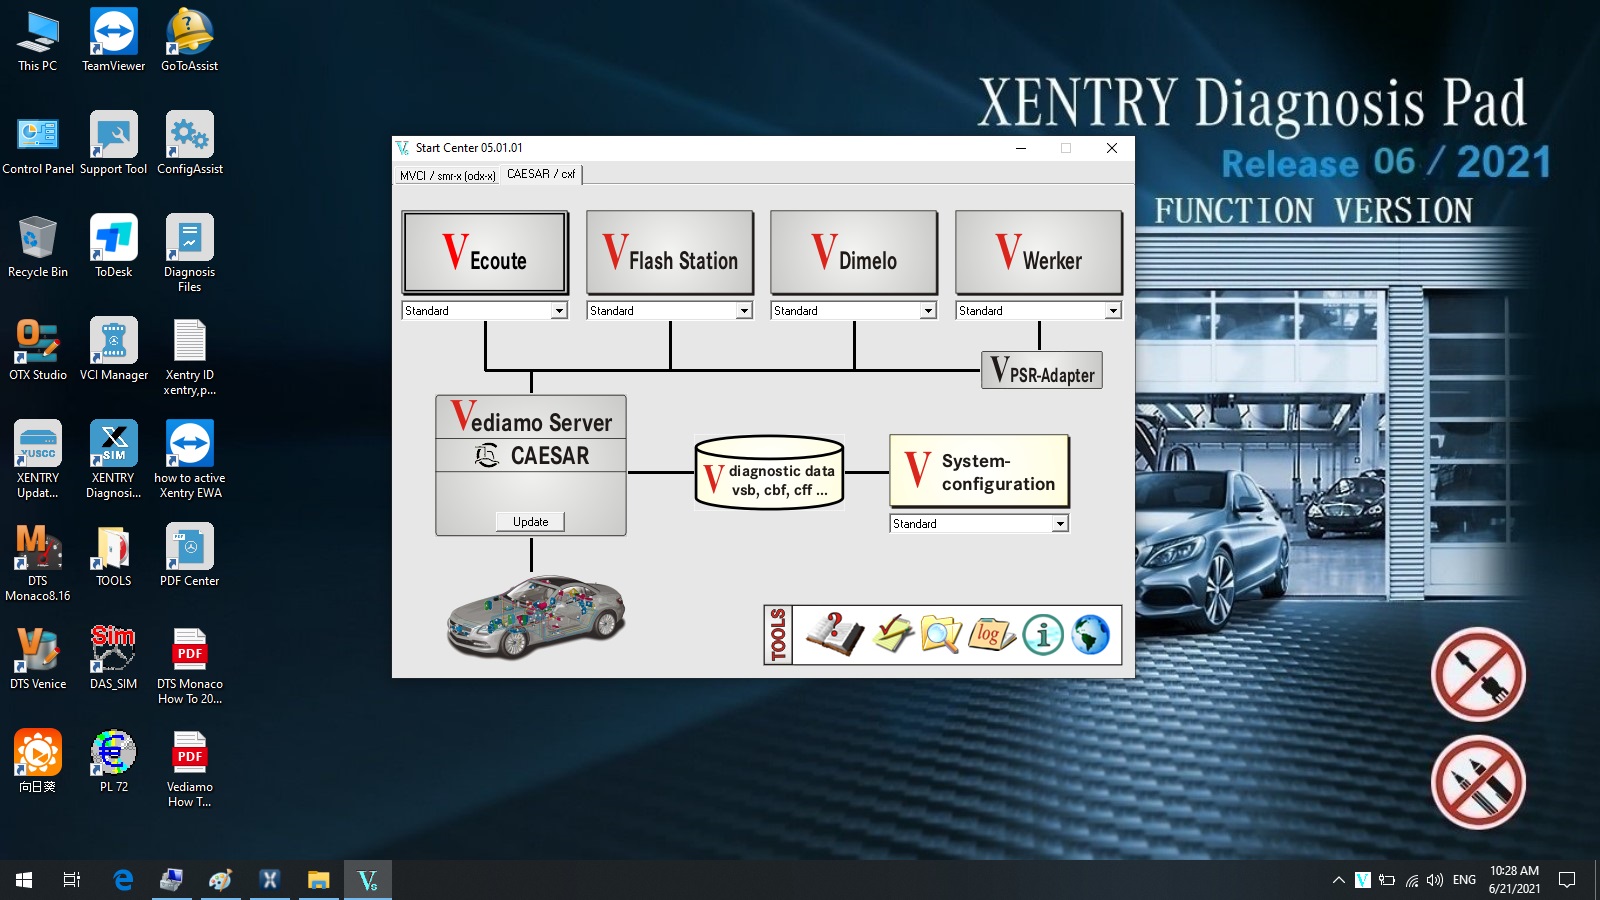Open VCI Manager desktop shortcut
The height and width of the screenshot is (900, 1600).
pos(114,350)
